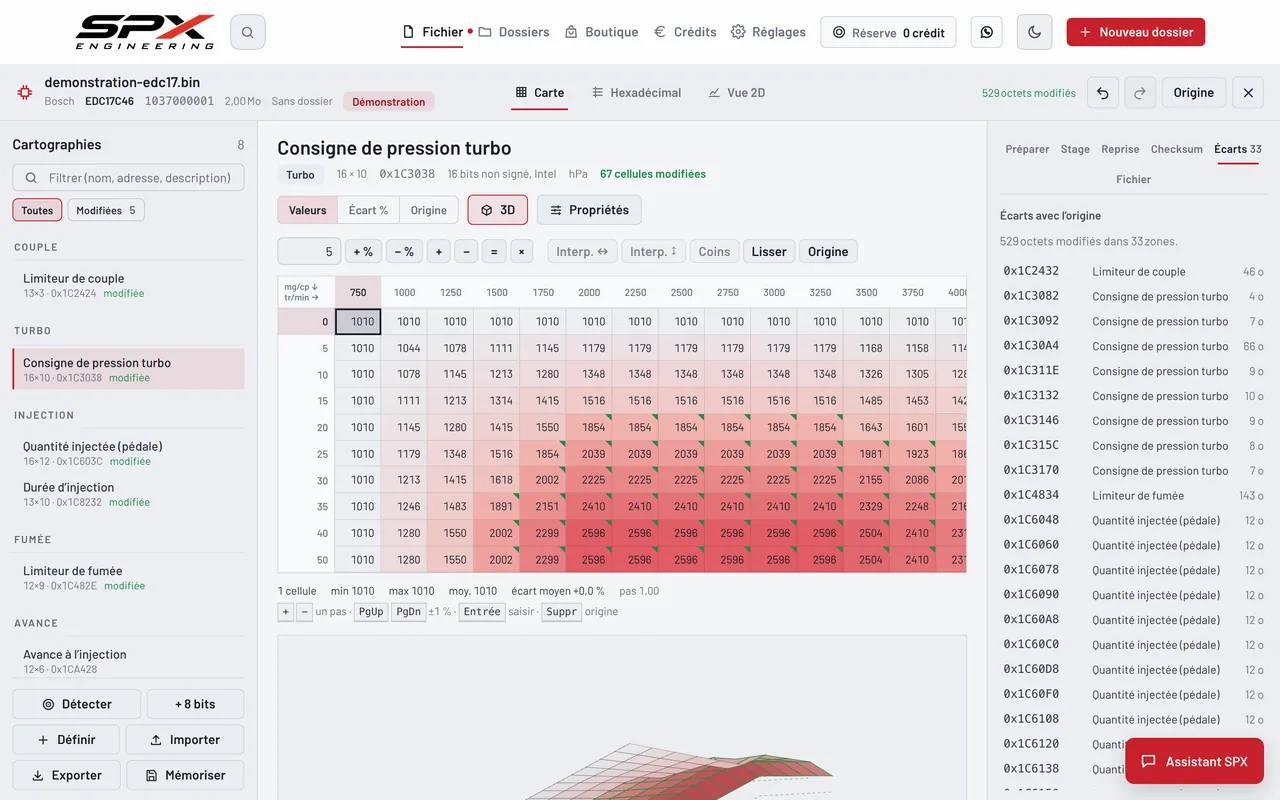Redo the modification arrow
Screen dimensions: 1280x800
click(x=1140, y=93)
